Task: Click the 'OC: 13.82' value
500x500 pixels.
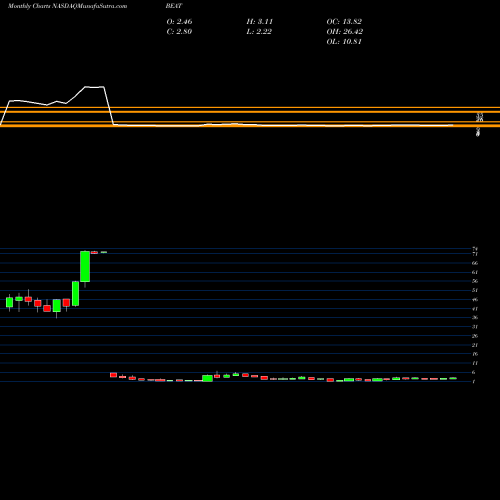Action: [344, 22]
